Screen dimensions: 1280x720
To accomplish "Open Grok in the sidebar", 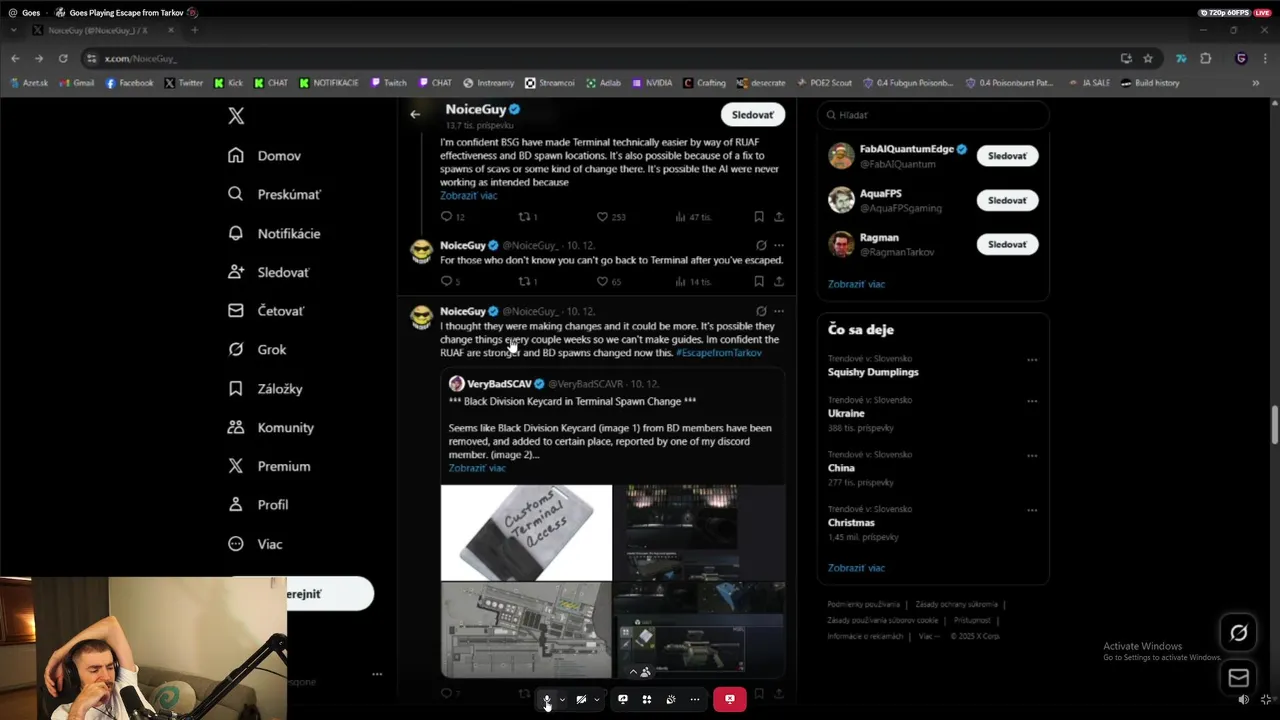I will (257, 349).
